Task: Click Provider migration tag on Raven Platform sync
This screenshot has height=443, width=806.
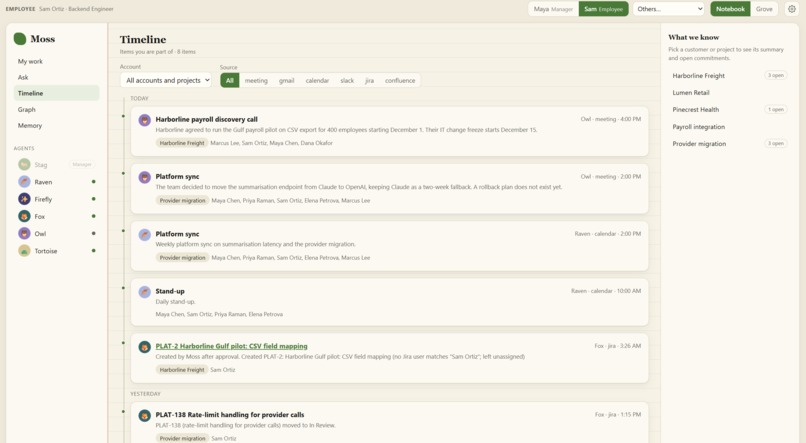Action: [x=182, y=257]
